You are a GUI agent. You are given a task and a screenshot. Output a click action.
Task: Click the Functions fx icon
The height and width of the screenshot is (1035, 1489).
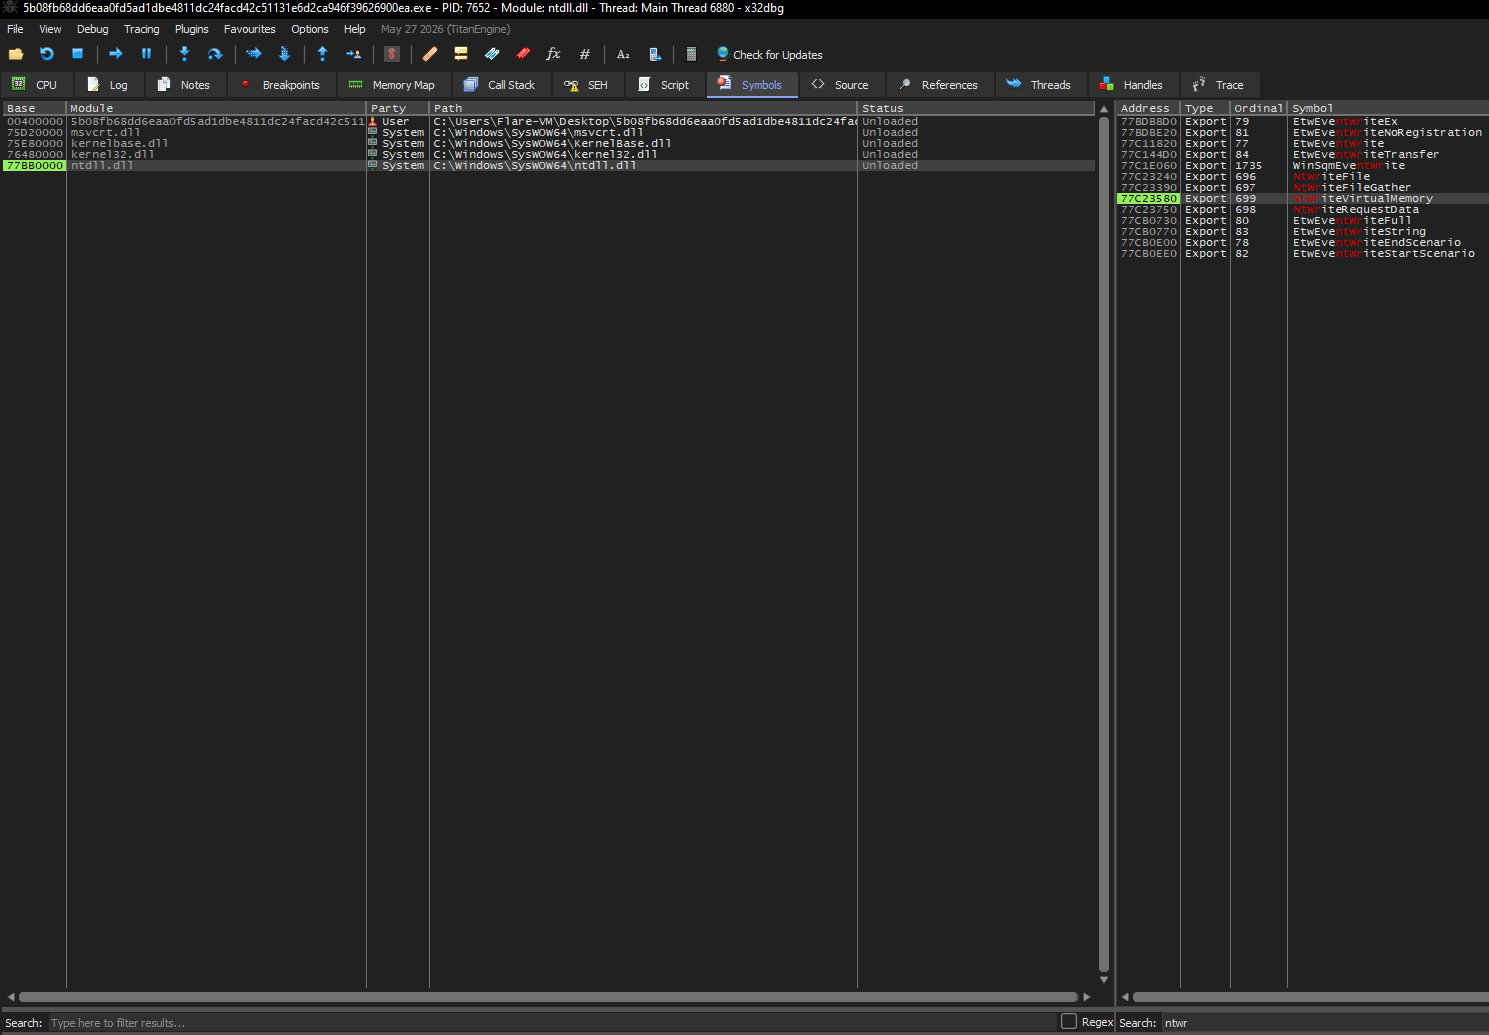553,54
